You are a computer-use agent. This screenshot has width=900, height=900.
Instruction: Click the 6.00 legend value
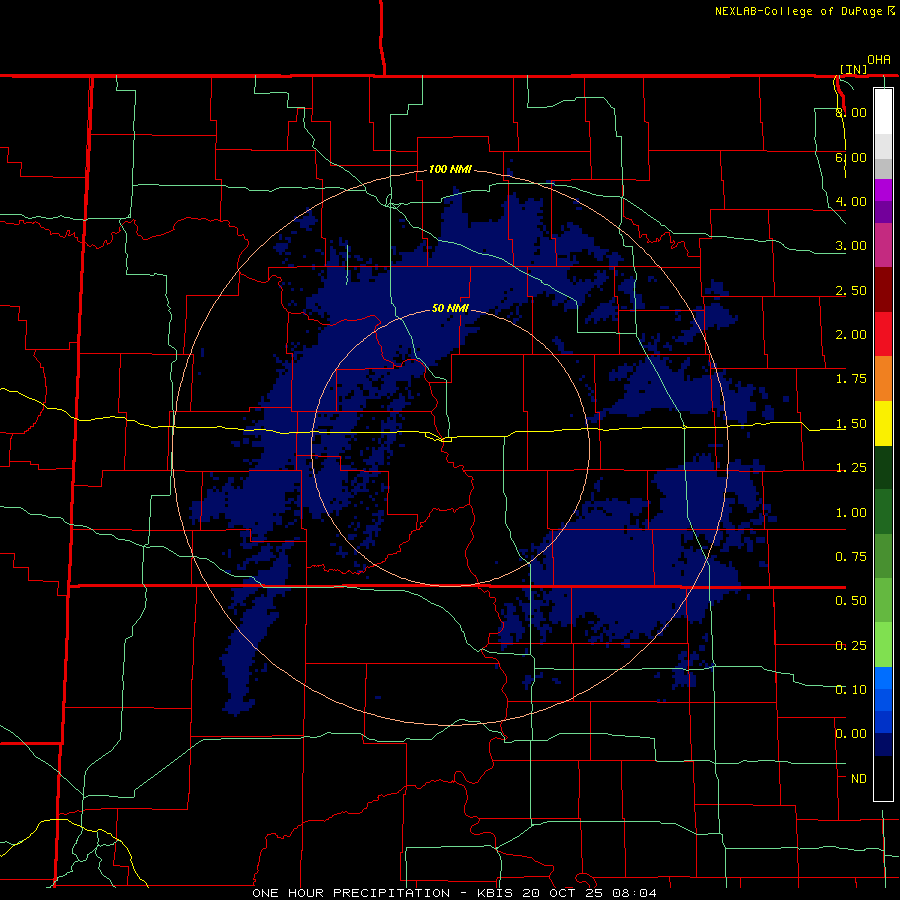point(851,157)
